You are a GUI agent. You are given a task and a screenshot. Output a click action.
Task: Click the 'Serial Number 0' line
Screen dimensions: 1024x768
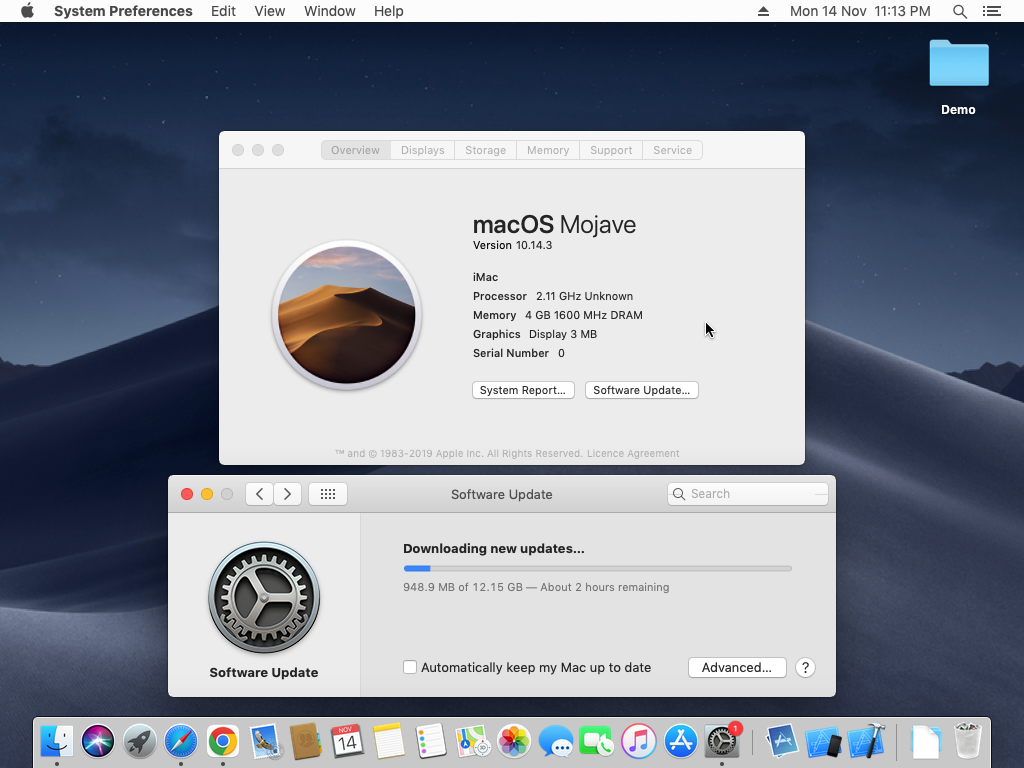(519, 353)
